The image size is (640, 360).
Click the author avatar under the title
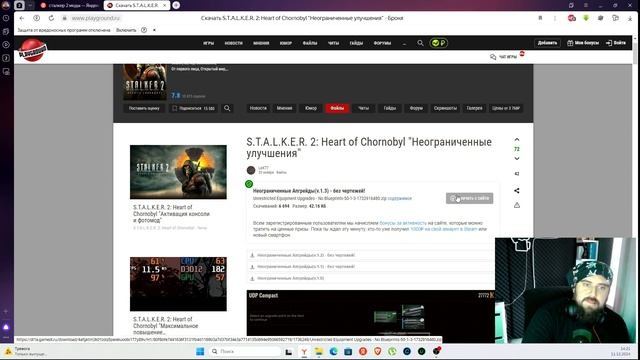pos(251,170)
